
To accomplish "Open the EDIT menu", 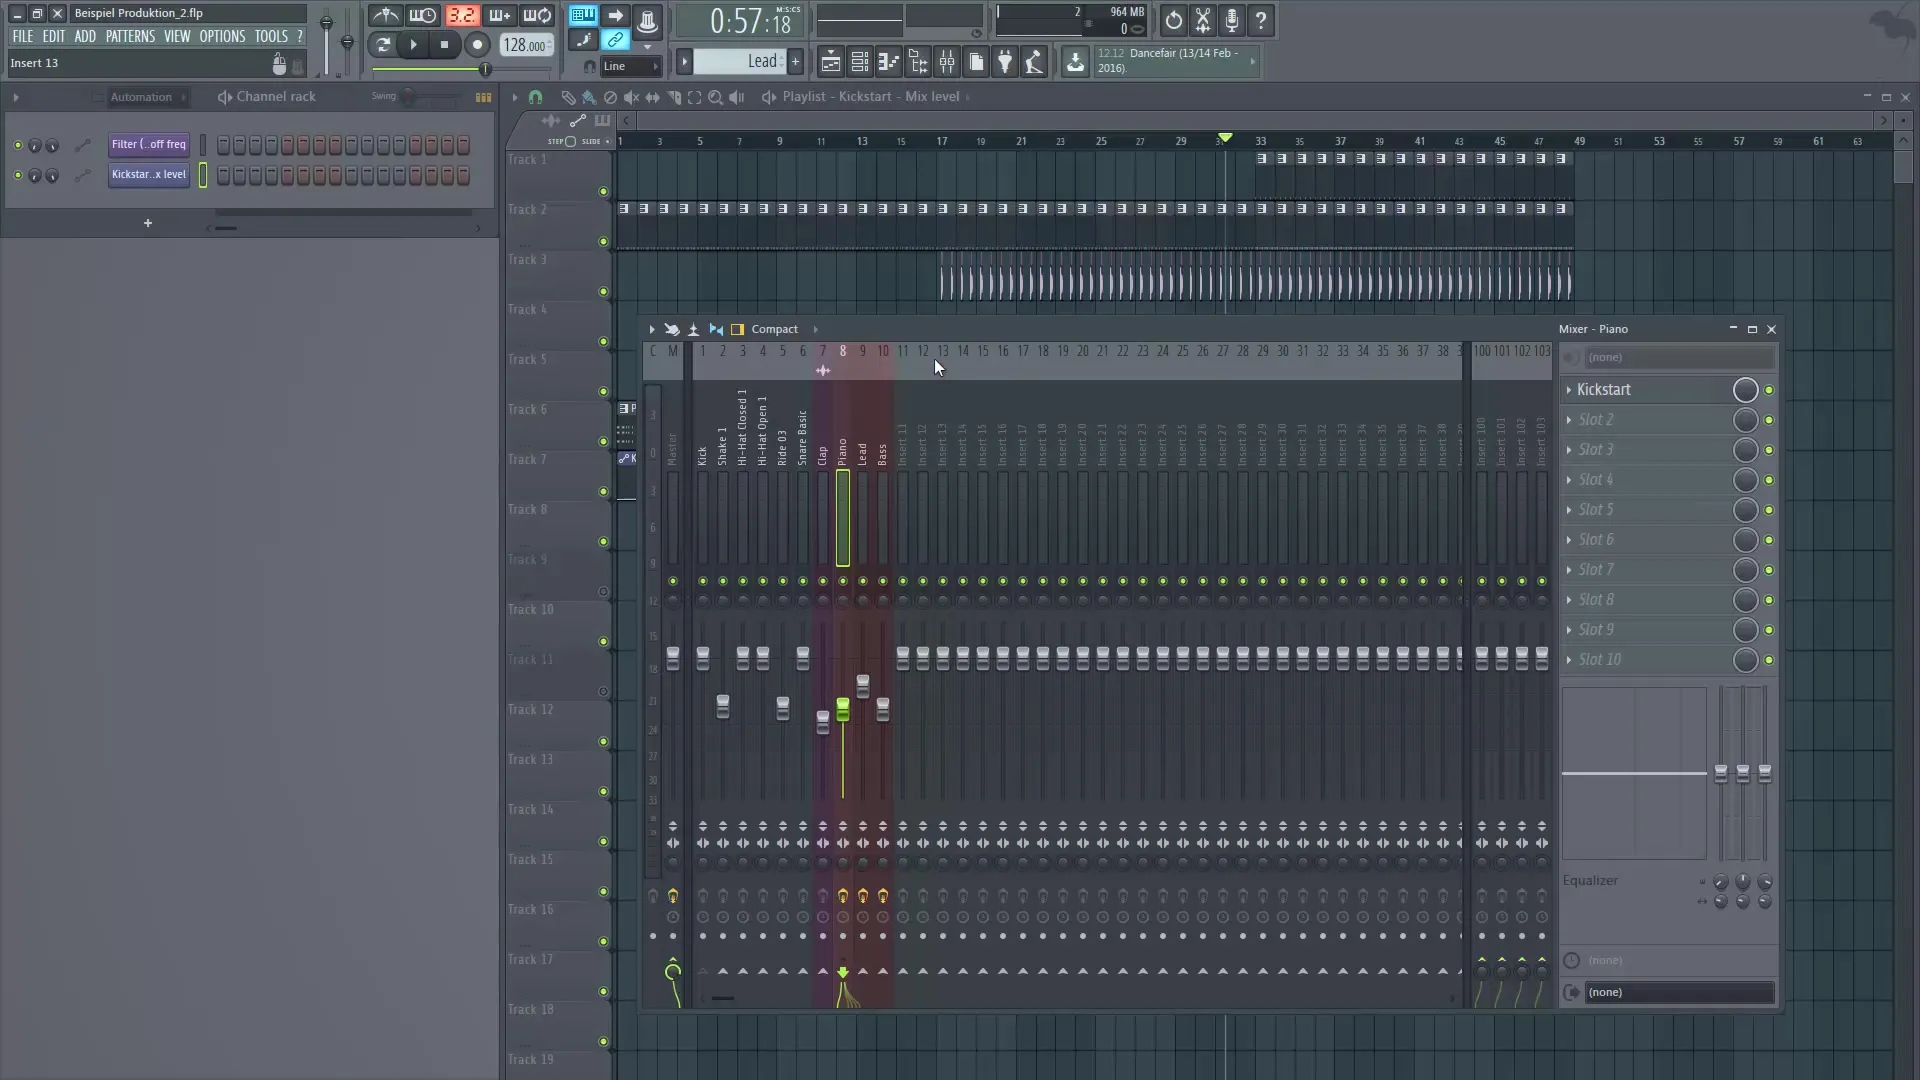I will pyautogui.click(x=53, y=36).
